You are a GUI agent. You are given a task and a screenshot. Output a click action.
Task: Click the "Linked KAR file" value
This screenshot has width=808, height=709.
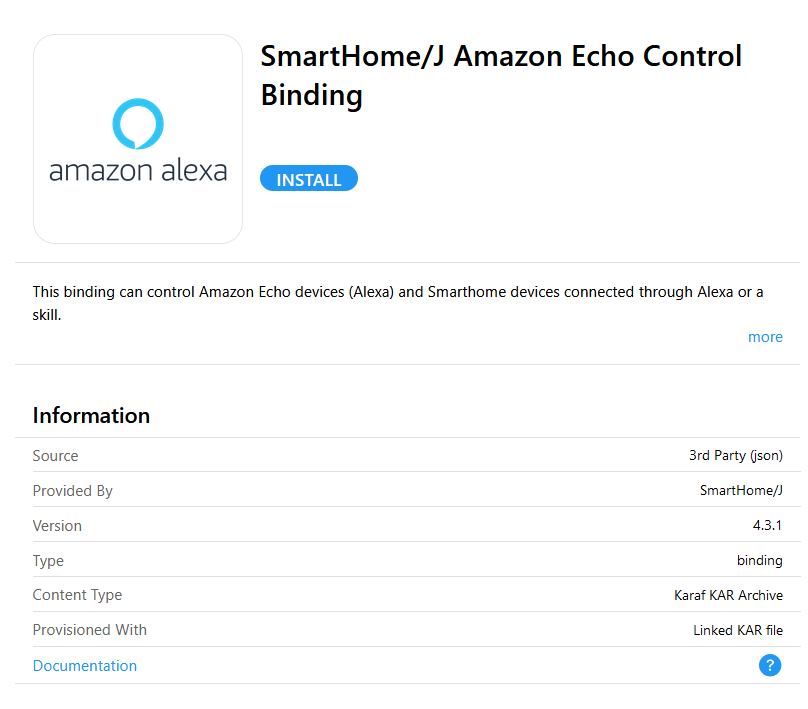pos(737,630)
